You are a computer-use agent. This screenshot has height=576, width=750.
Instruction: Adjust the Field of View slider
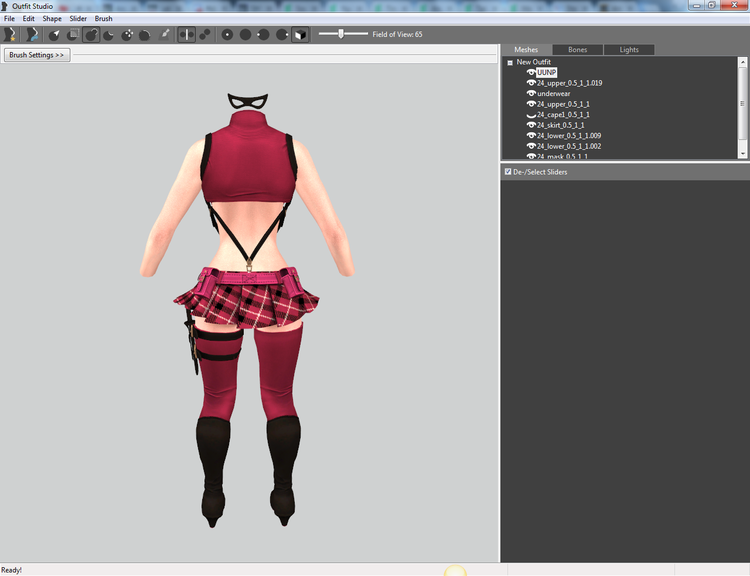(343, 34)
